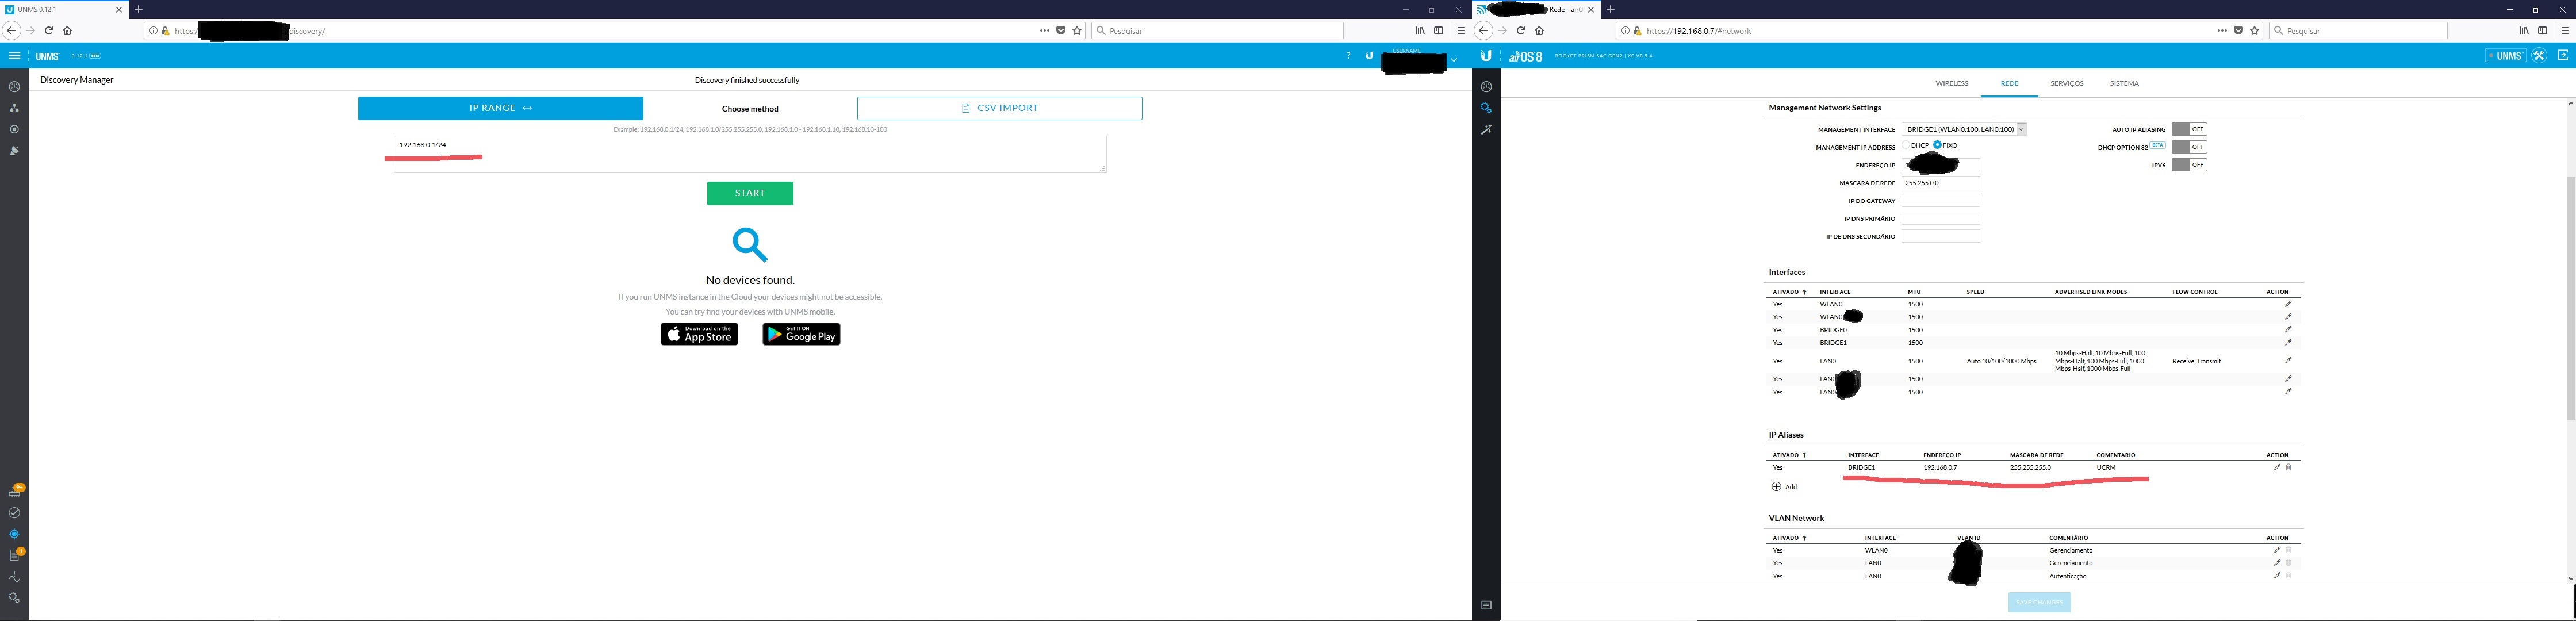Switch to the Wireless tab
2576x621 pixels.
click(x=1951, y=84)
